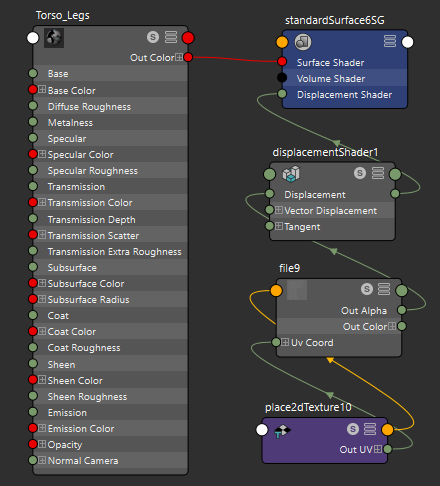Click view mode bars on place2dTexture10

(370, 429)
